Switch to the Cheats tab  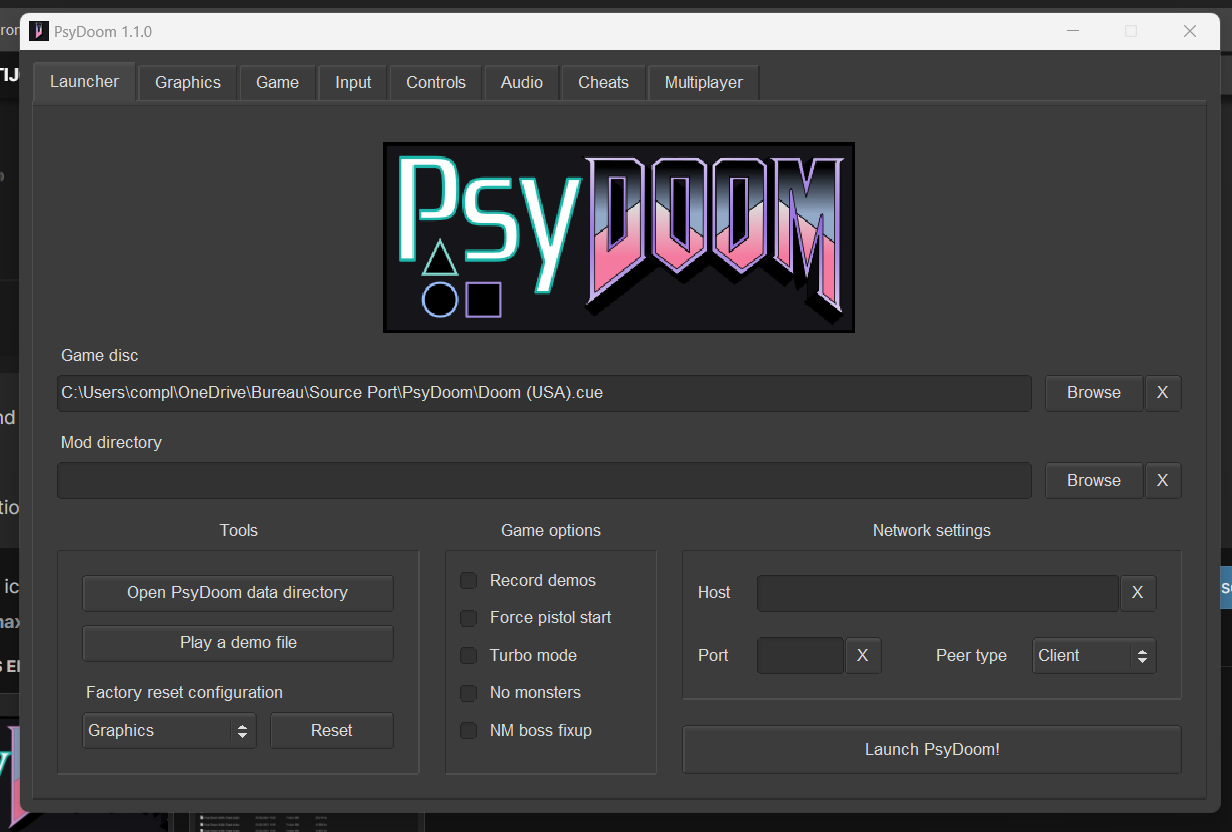603,82
